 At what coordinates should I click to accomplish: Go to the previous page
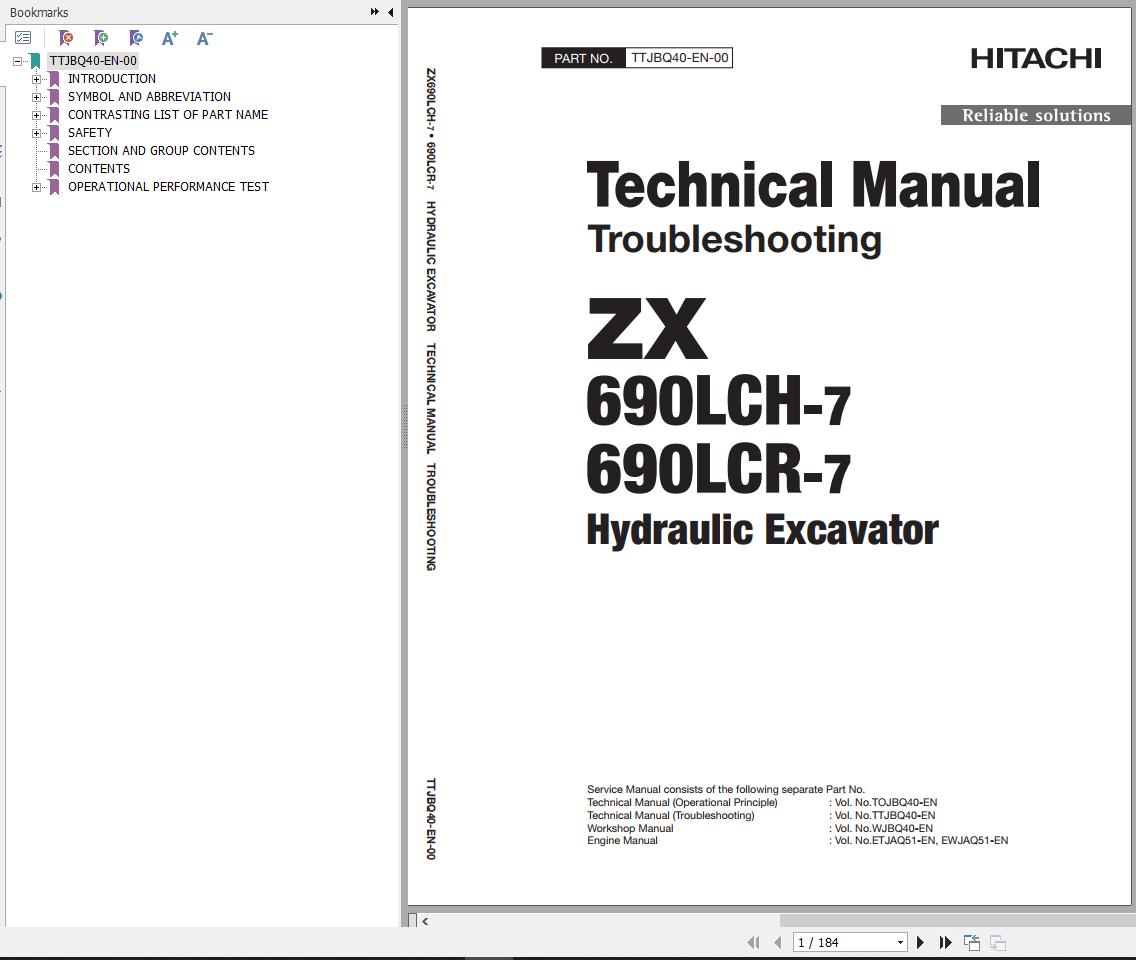[x=778, y=943]
